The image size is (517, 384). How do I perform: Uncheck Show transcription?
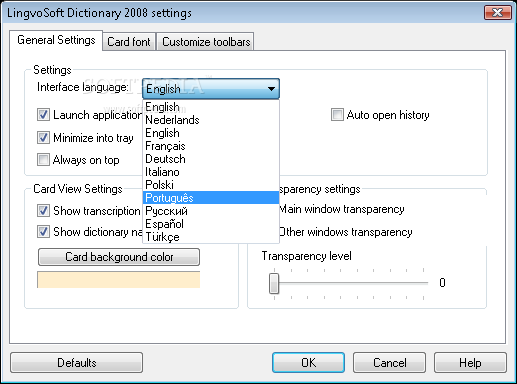(43, 211)
